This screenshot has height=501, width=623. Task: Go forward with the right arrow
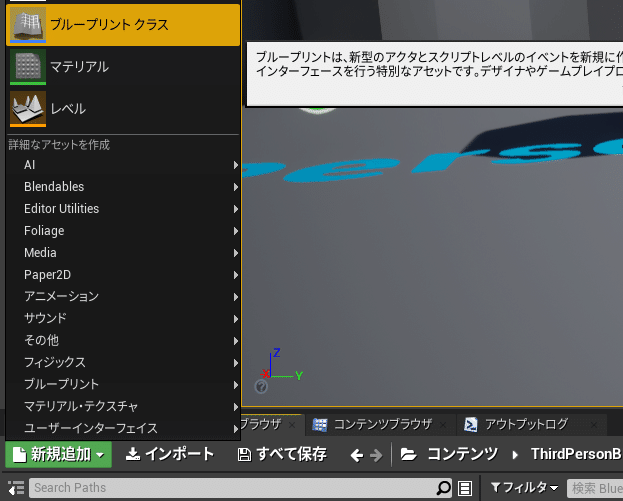376,455
